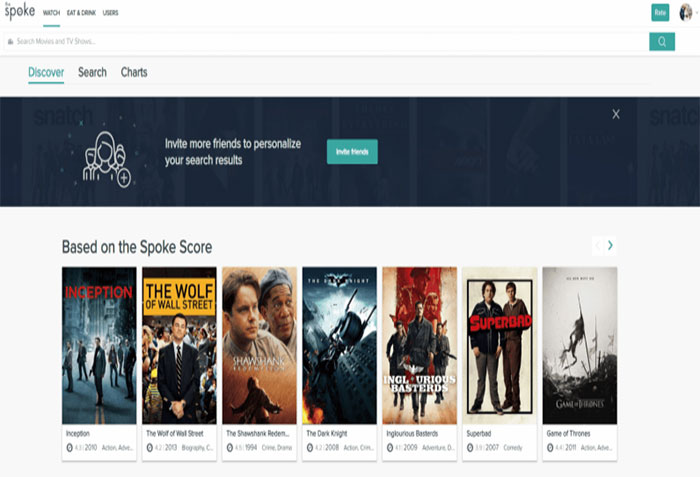Click the Superbad title link

[479, 434]
